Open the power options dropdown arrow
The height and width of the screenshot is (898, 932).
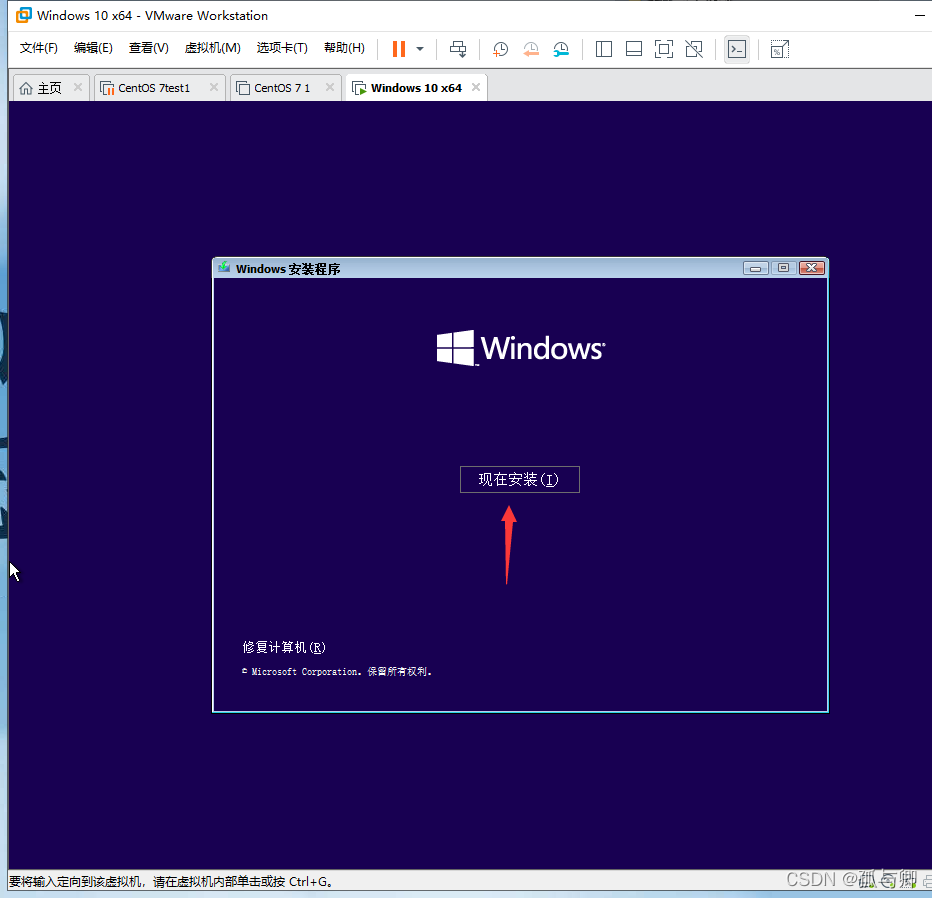[420, 49]
